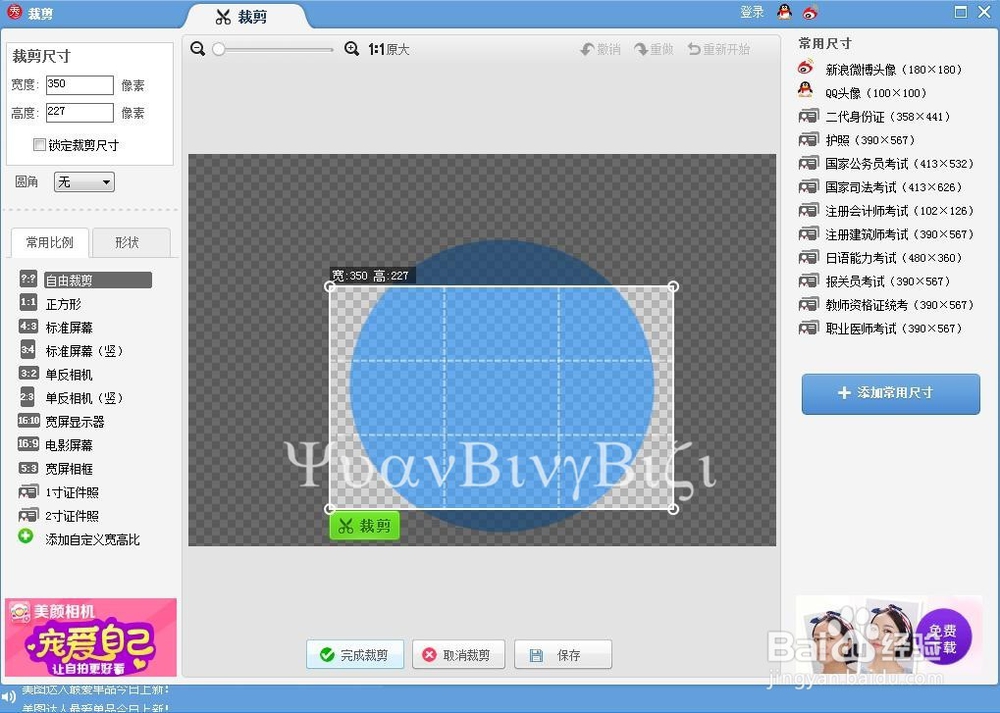Click the height 高度 input field

pyautogui.click(x=80, y=112)
